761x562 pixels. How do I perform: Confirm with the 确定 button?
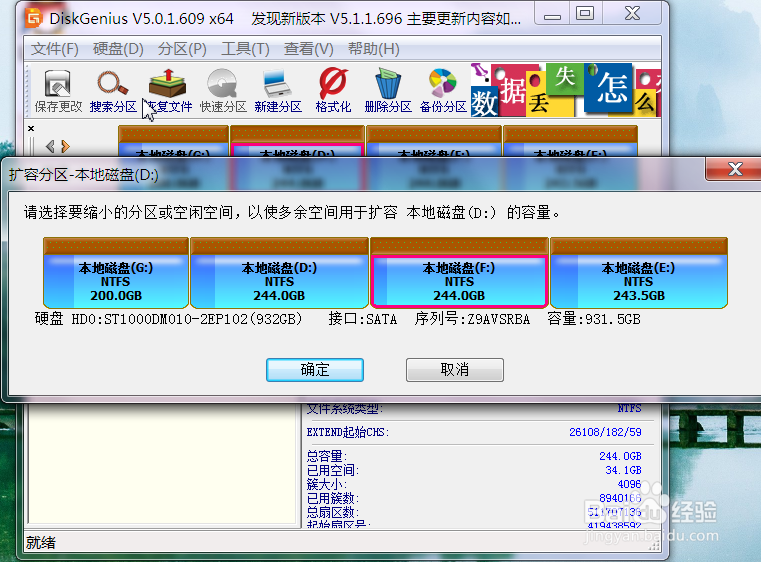click(x=314, y=370)
